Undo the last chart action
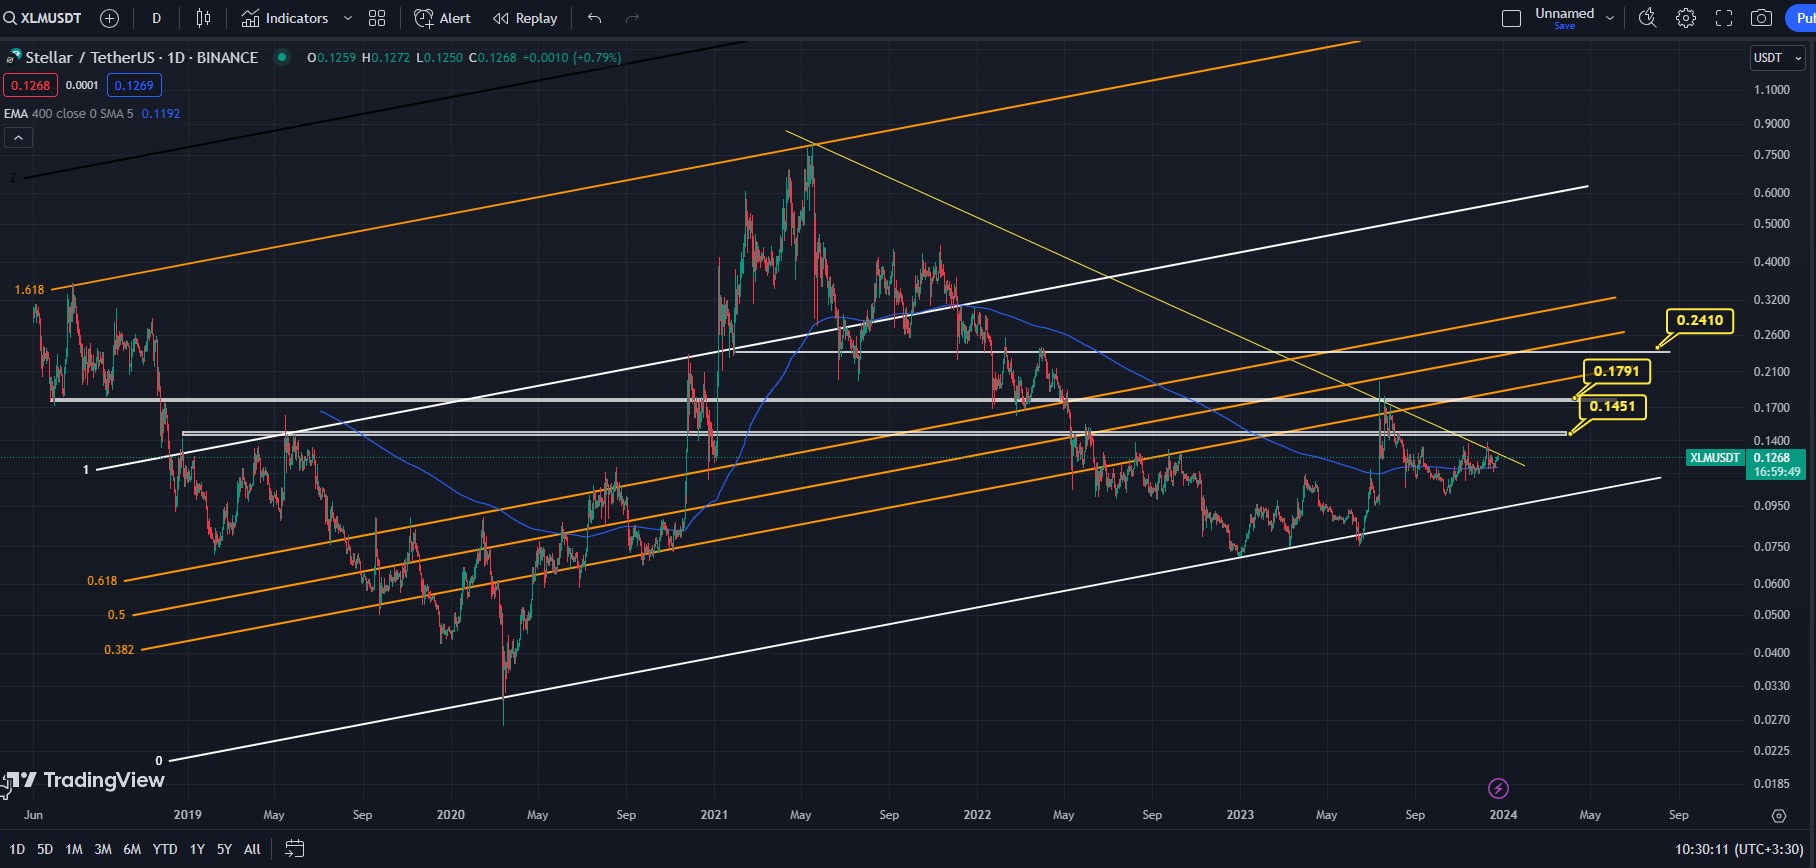The height and width of the screenshot is (868, 1816). pos(595,18)
